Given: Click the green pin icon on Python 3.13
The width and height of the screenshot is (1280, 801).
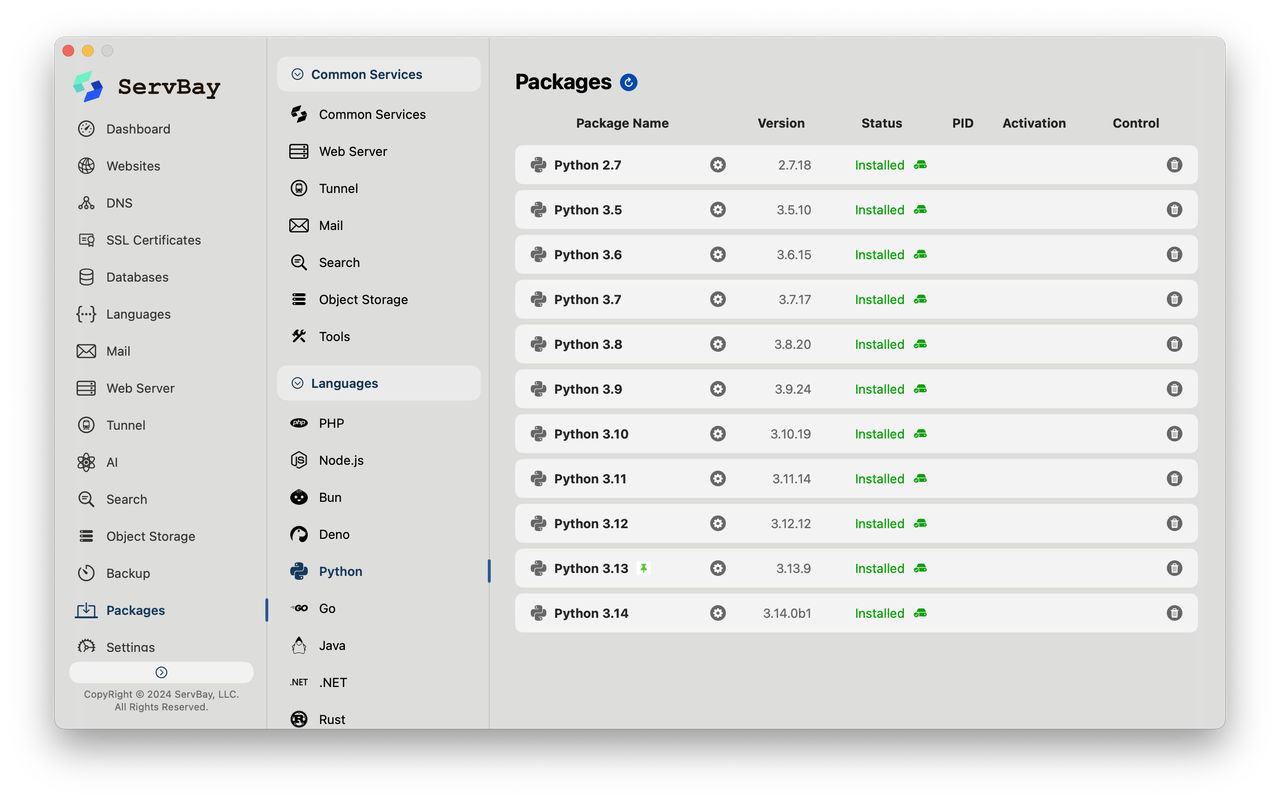Looking at the screenshot, I should click(644, 568).
